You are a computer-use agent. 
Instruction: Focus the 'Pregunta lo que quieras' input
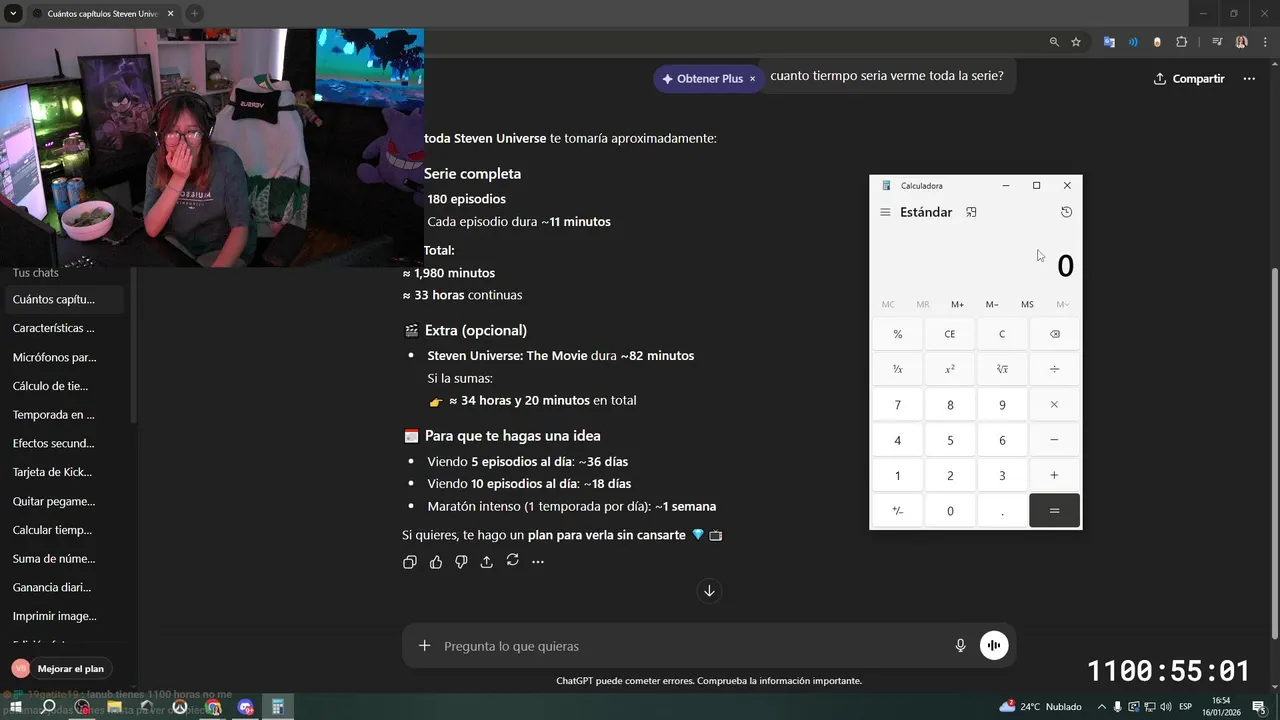690,646
